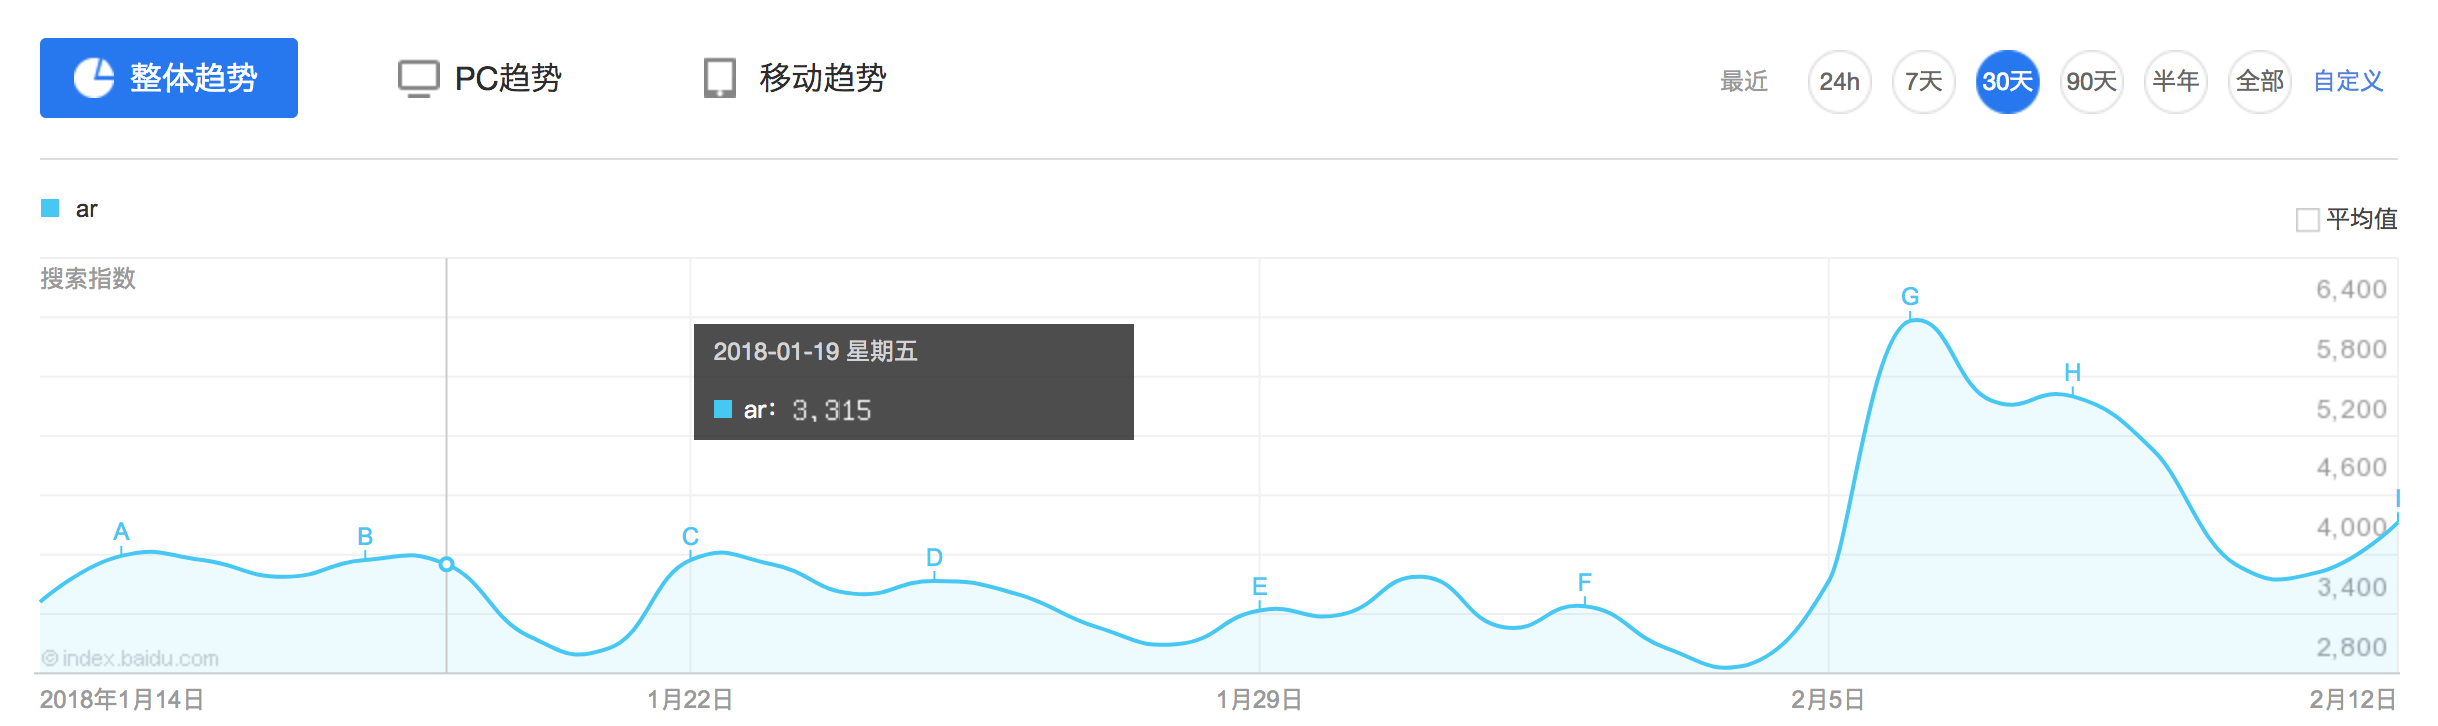
Task: Click marker E near 1月29日
Action: [x=1260, y=587]
